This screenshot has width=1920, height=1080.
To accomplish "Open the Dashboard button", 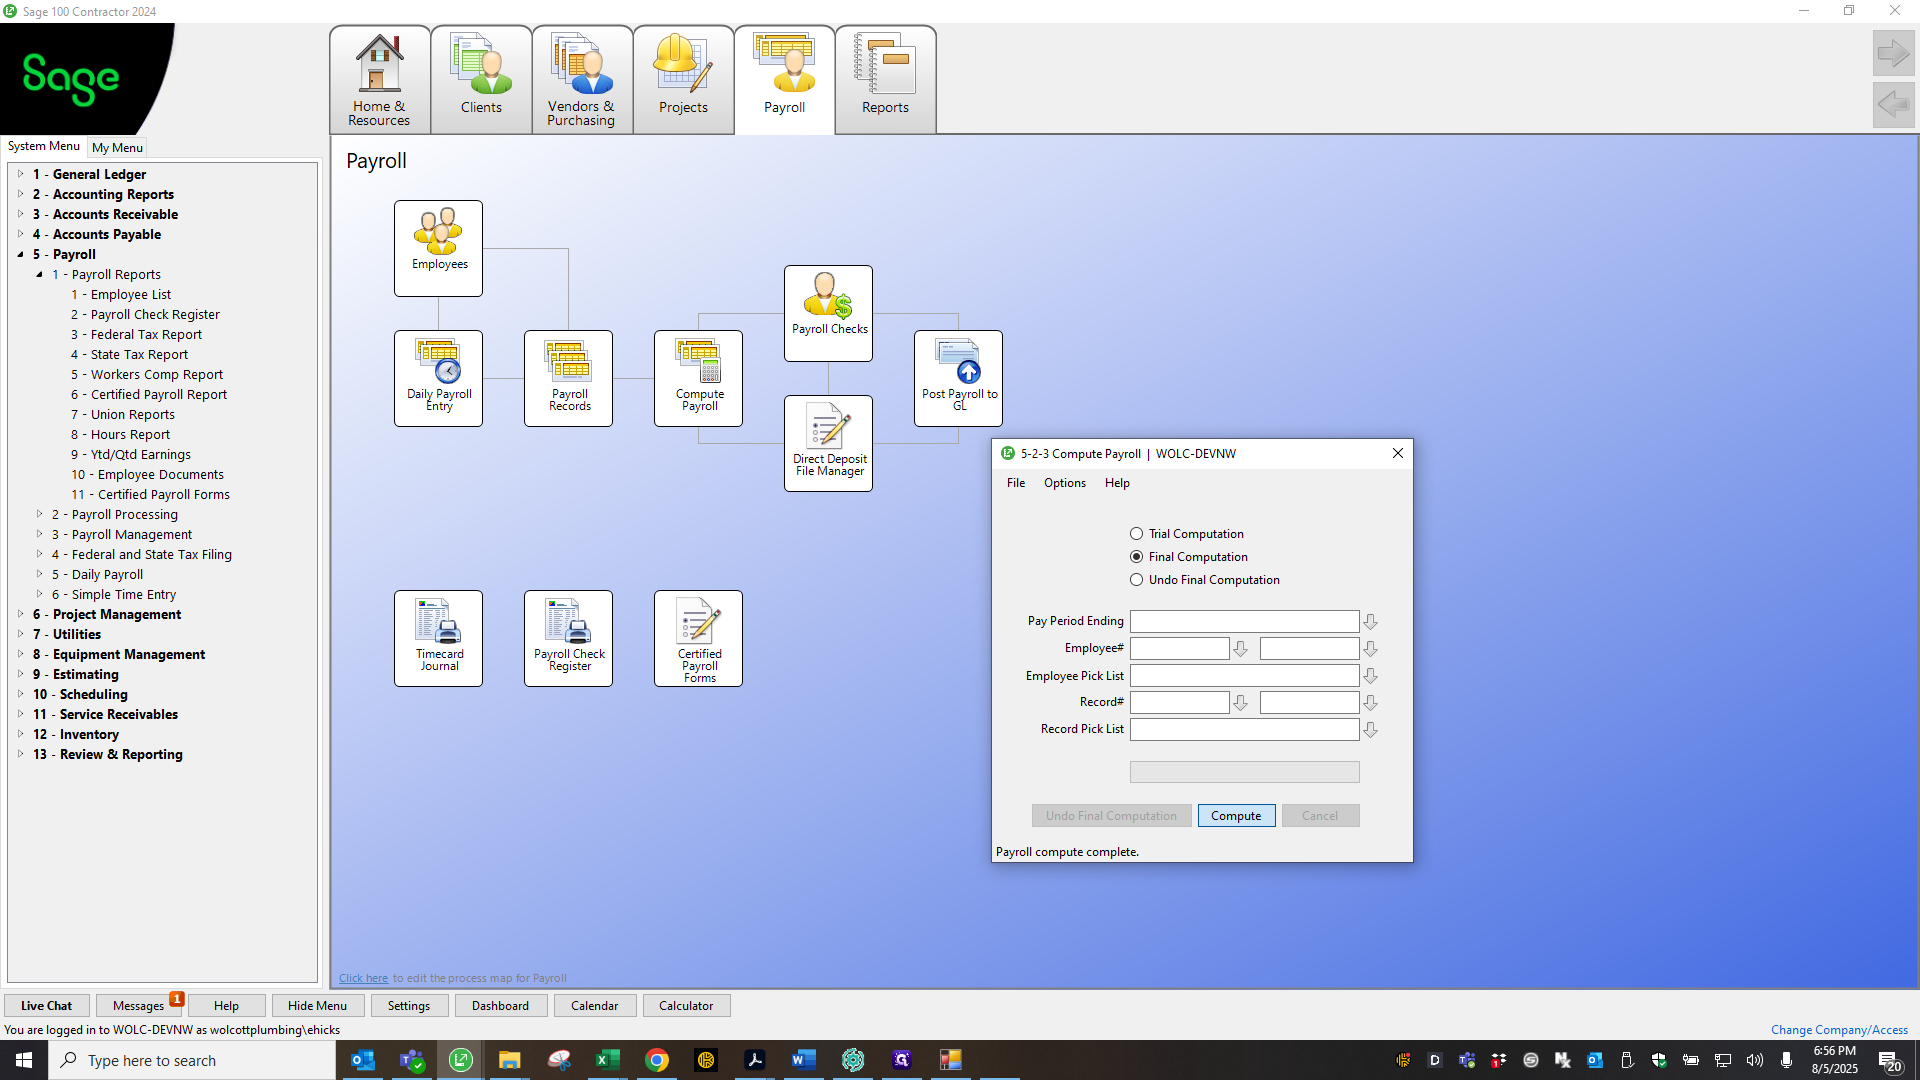I will (500, 1006).
